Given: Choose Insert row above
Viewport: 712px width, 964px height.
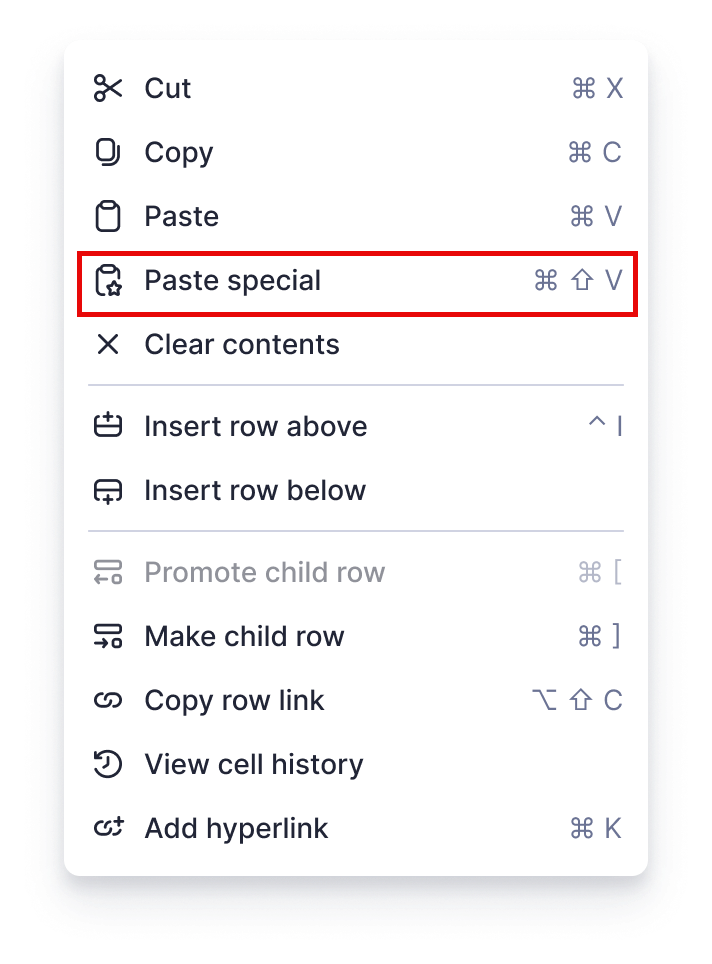Looking at the screenshot, I should [x=256, y=426].
